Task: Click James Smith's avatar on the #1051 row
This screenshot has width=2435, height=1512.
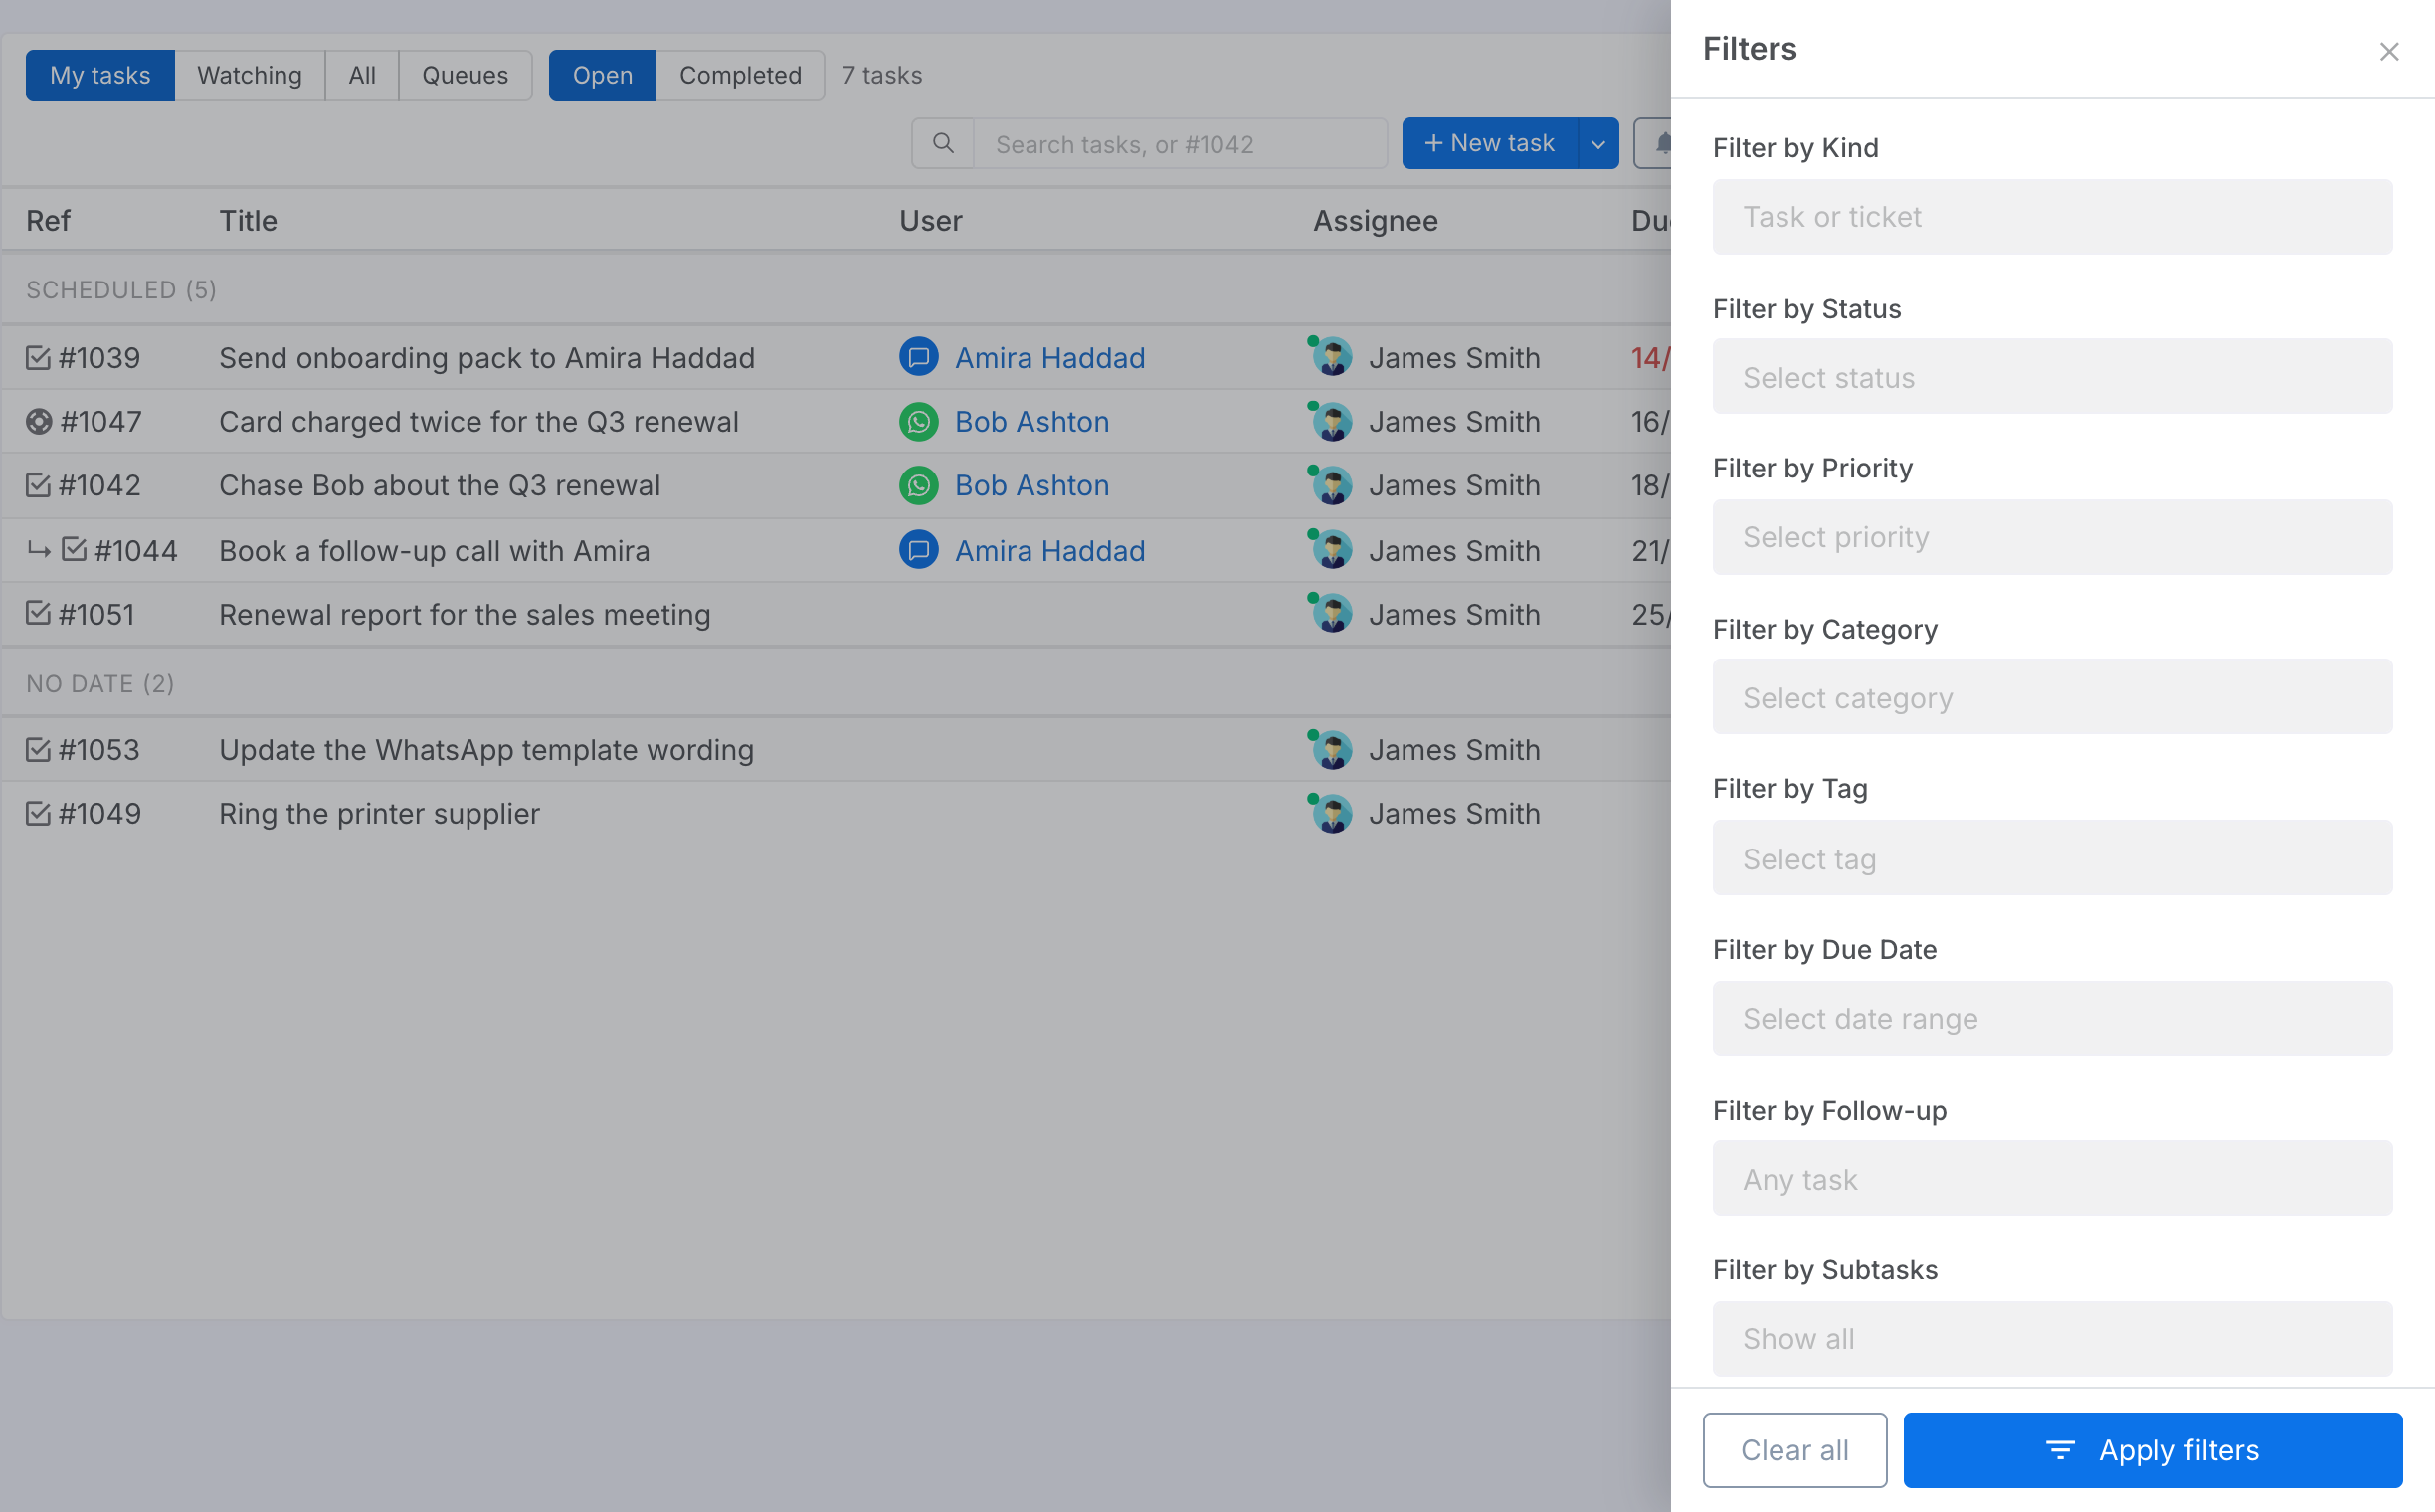Action: click(1332, 614)
